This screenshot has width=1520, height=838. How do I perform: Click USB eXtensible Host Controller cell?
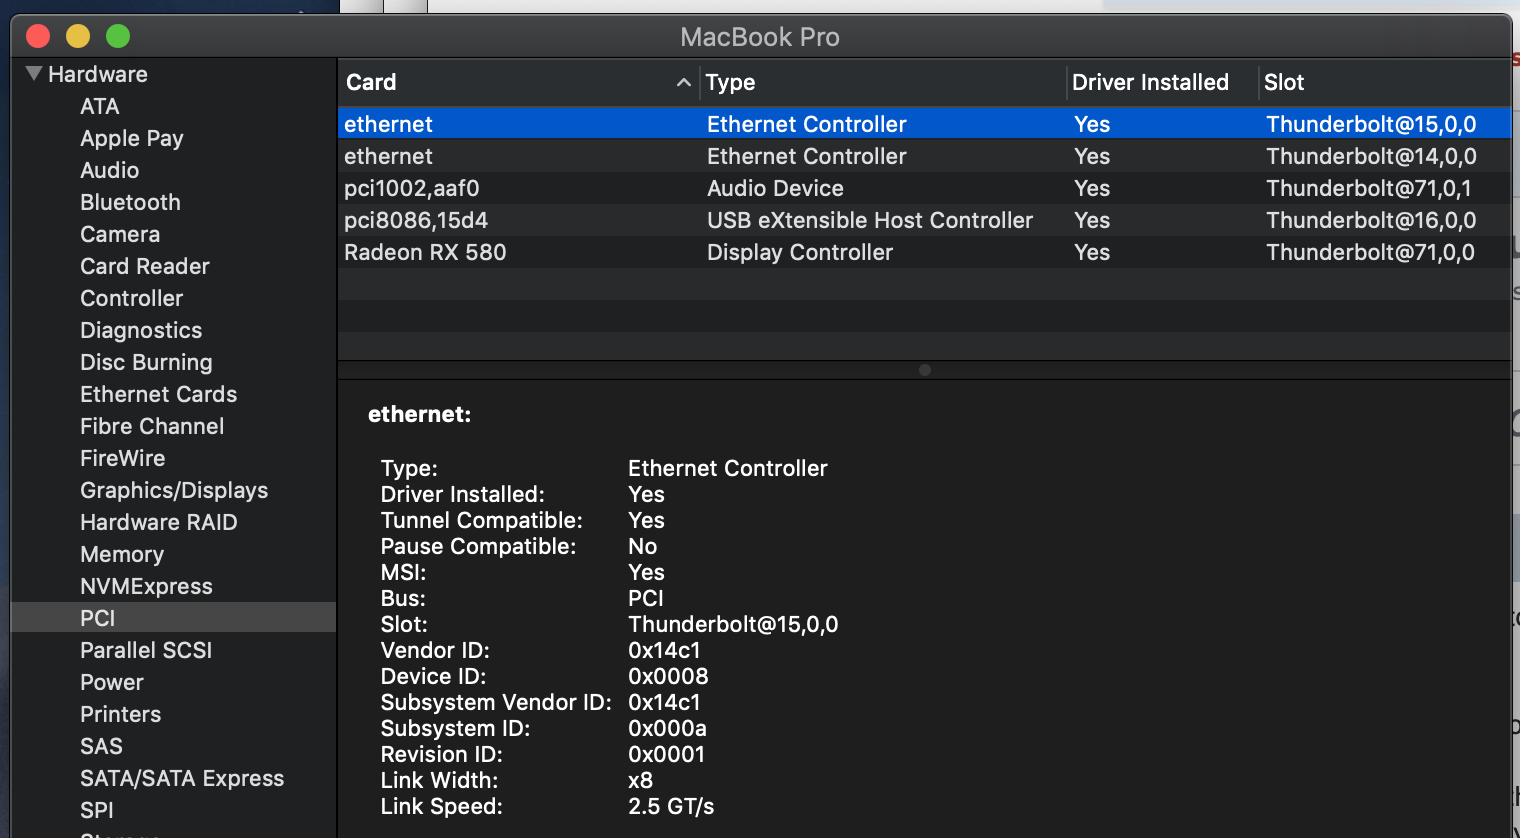869,220
